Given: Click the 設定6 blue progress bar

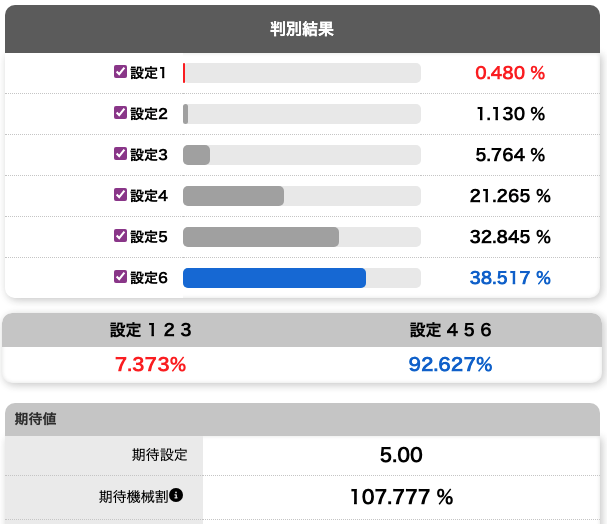Looking at the screenshot, I should point(274,278).
